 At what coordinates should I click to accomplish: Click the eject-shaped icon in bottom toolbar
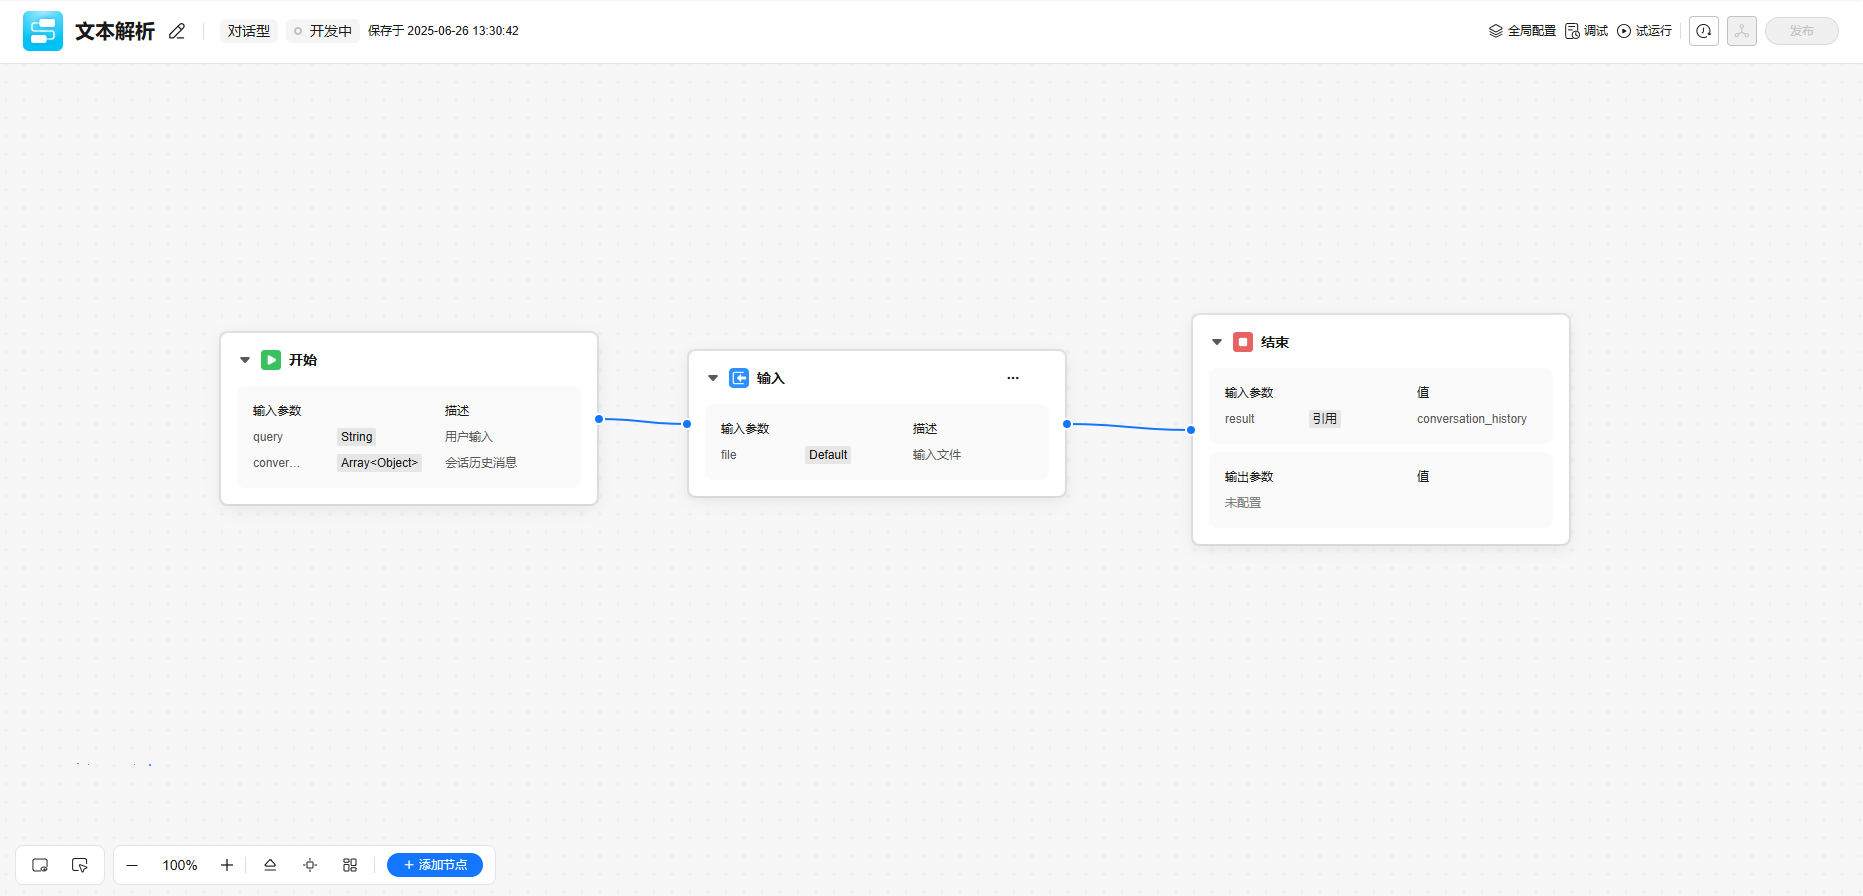tap(270, 865)
